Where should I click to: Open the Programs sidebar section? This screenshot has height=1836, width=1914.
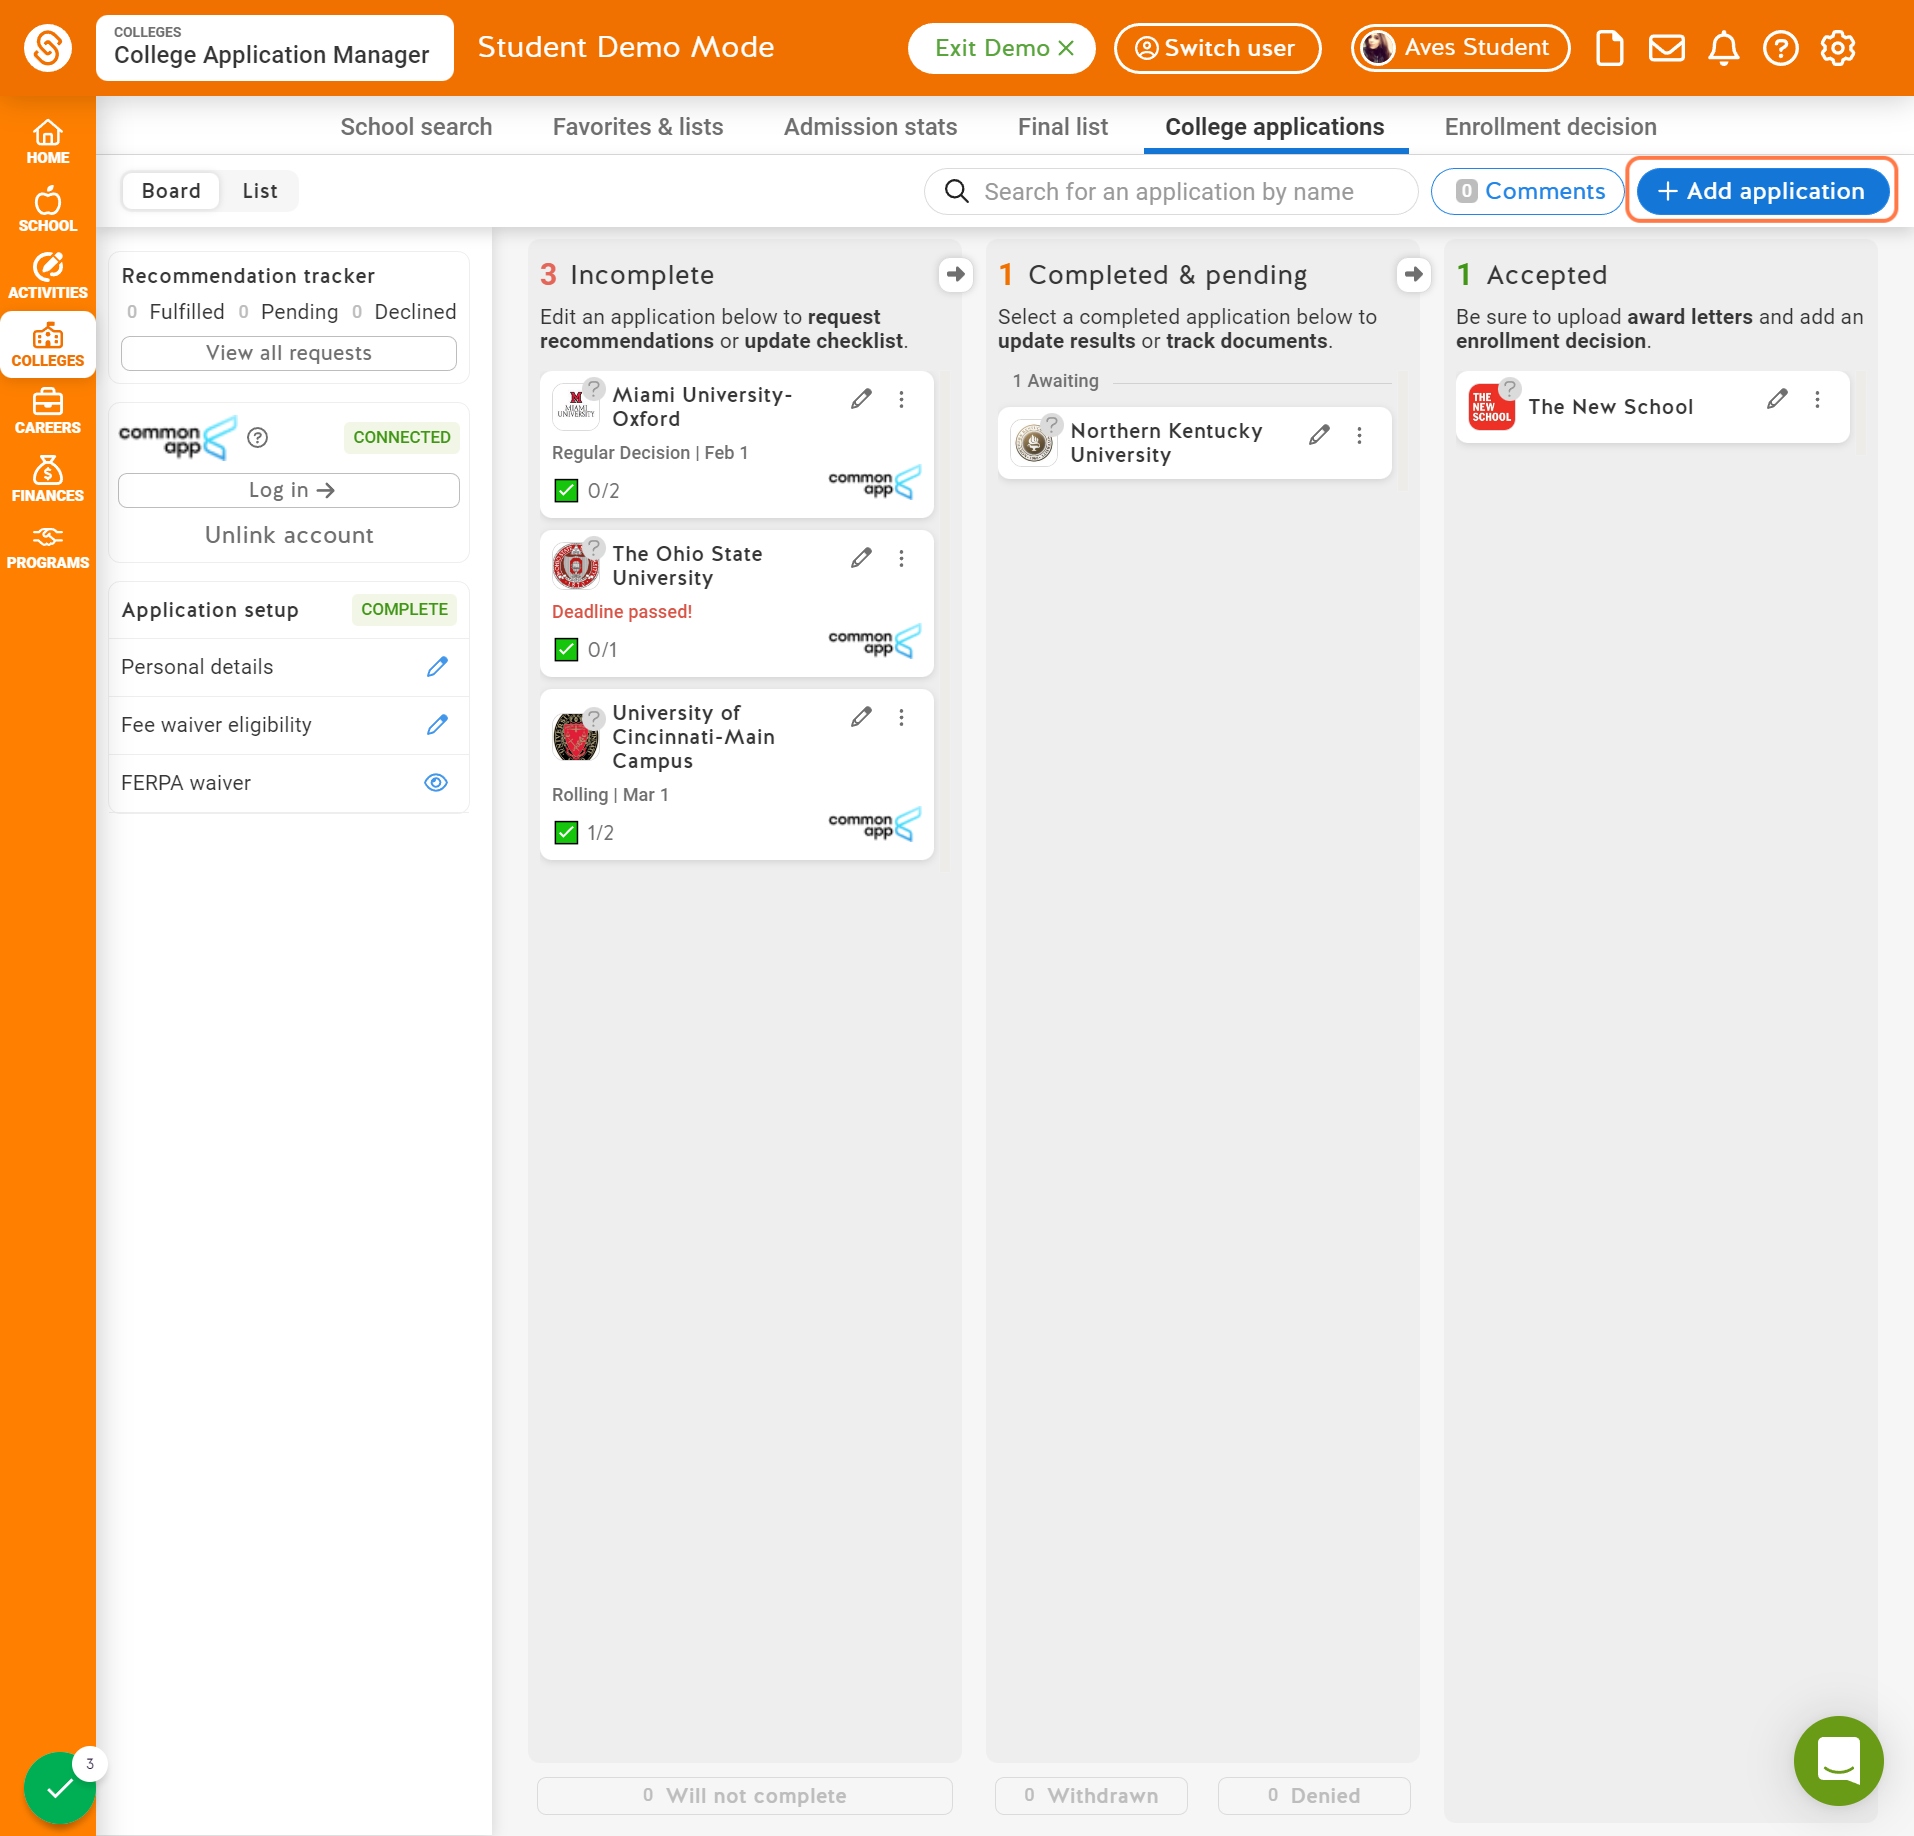(48, 547)
